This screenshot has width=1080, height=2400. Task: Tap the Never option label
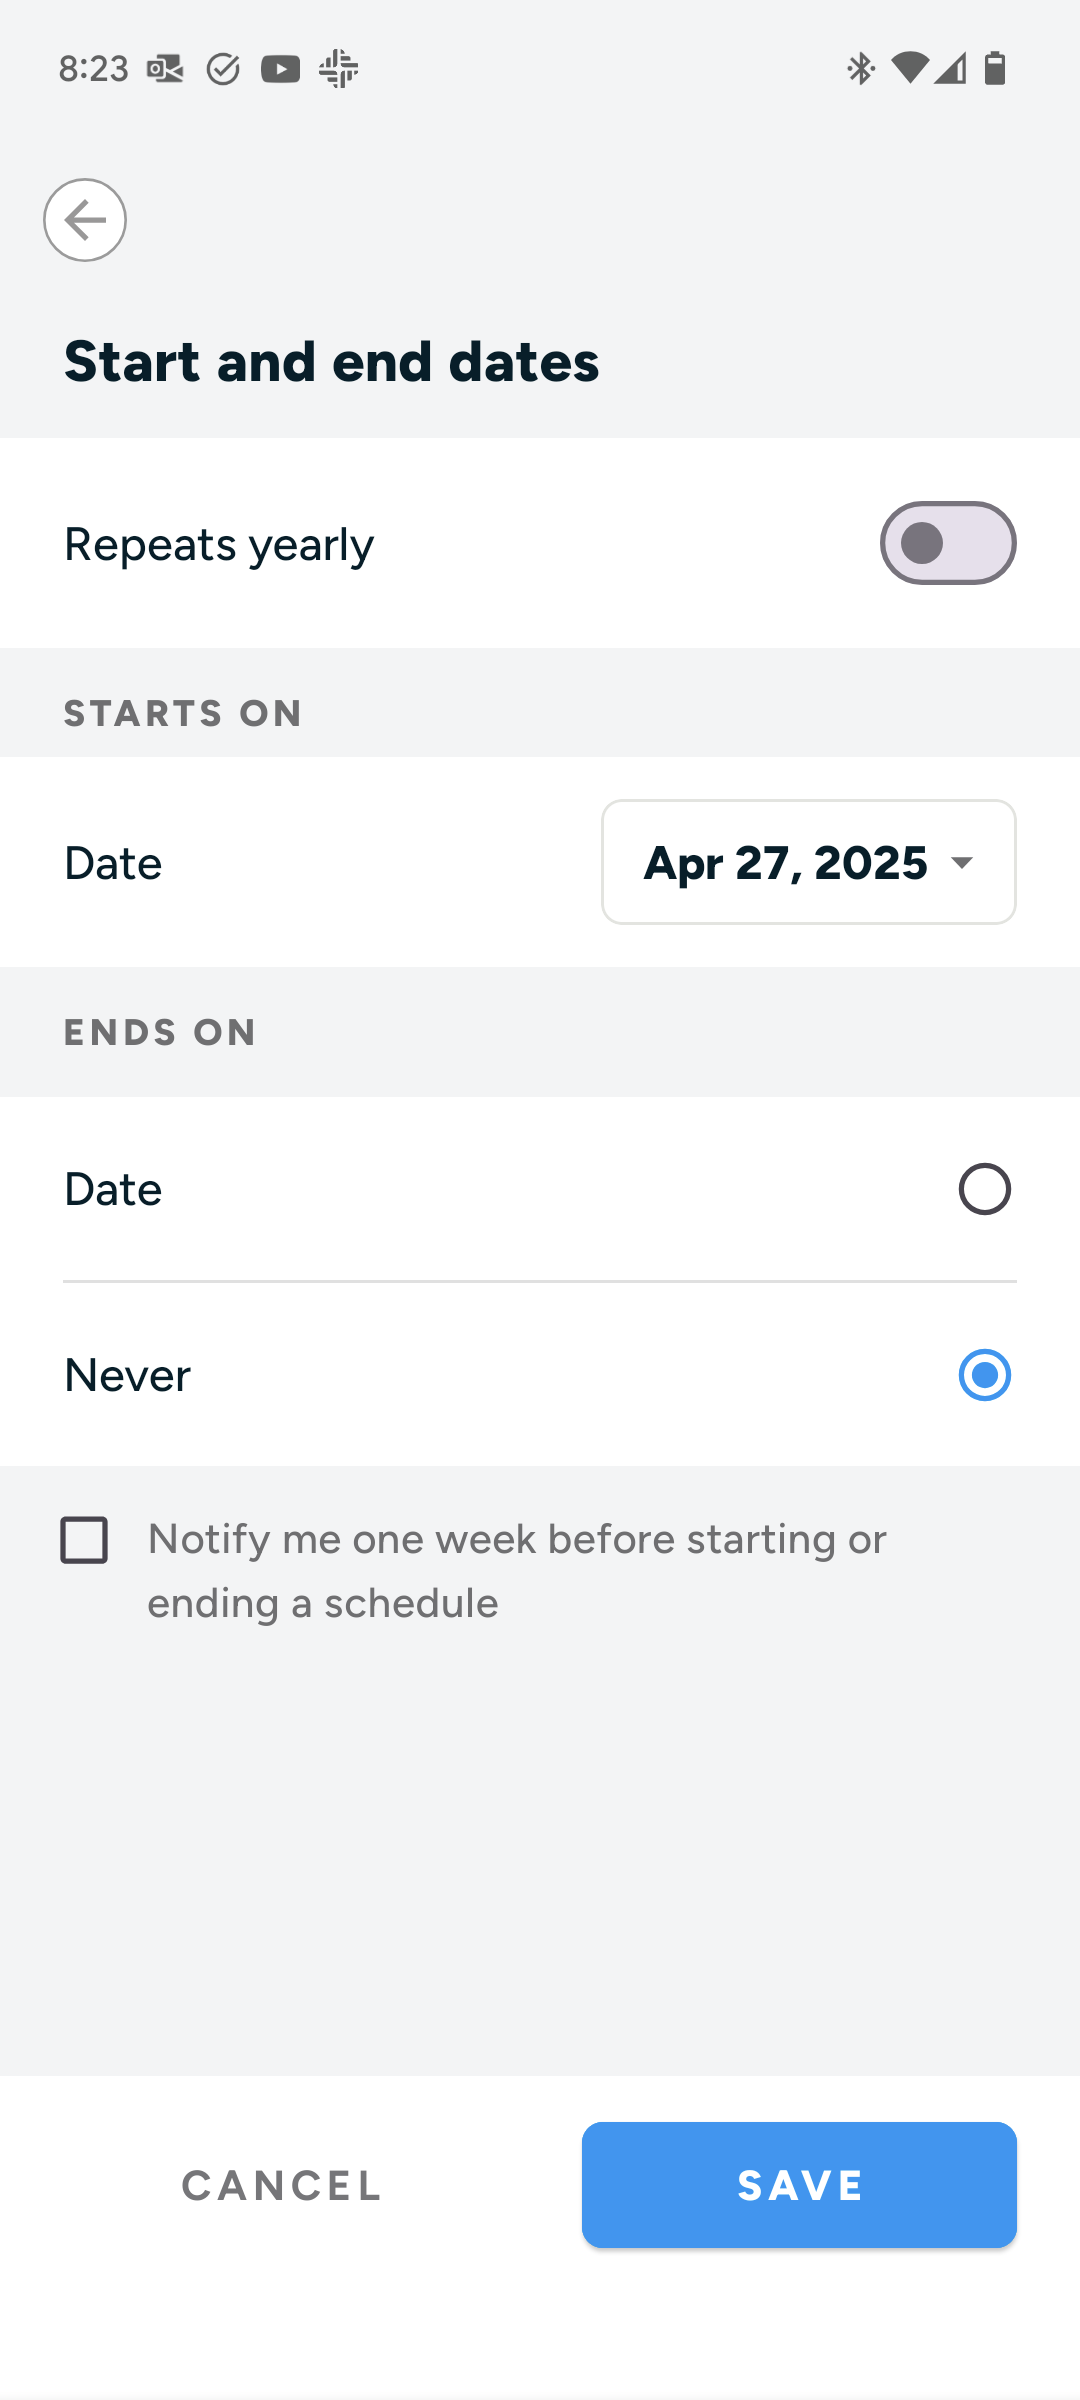pos(127,1375)
